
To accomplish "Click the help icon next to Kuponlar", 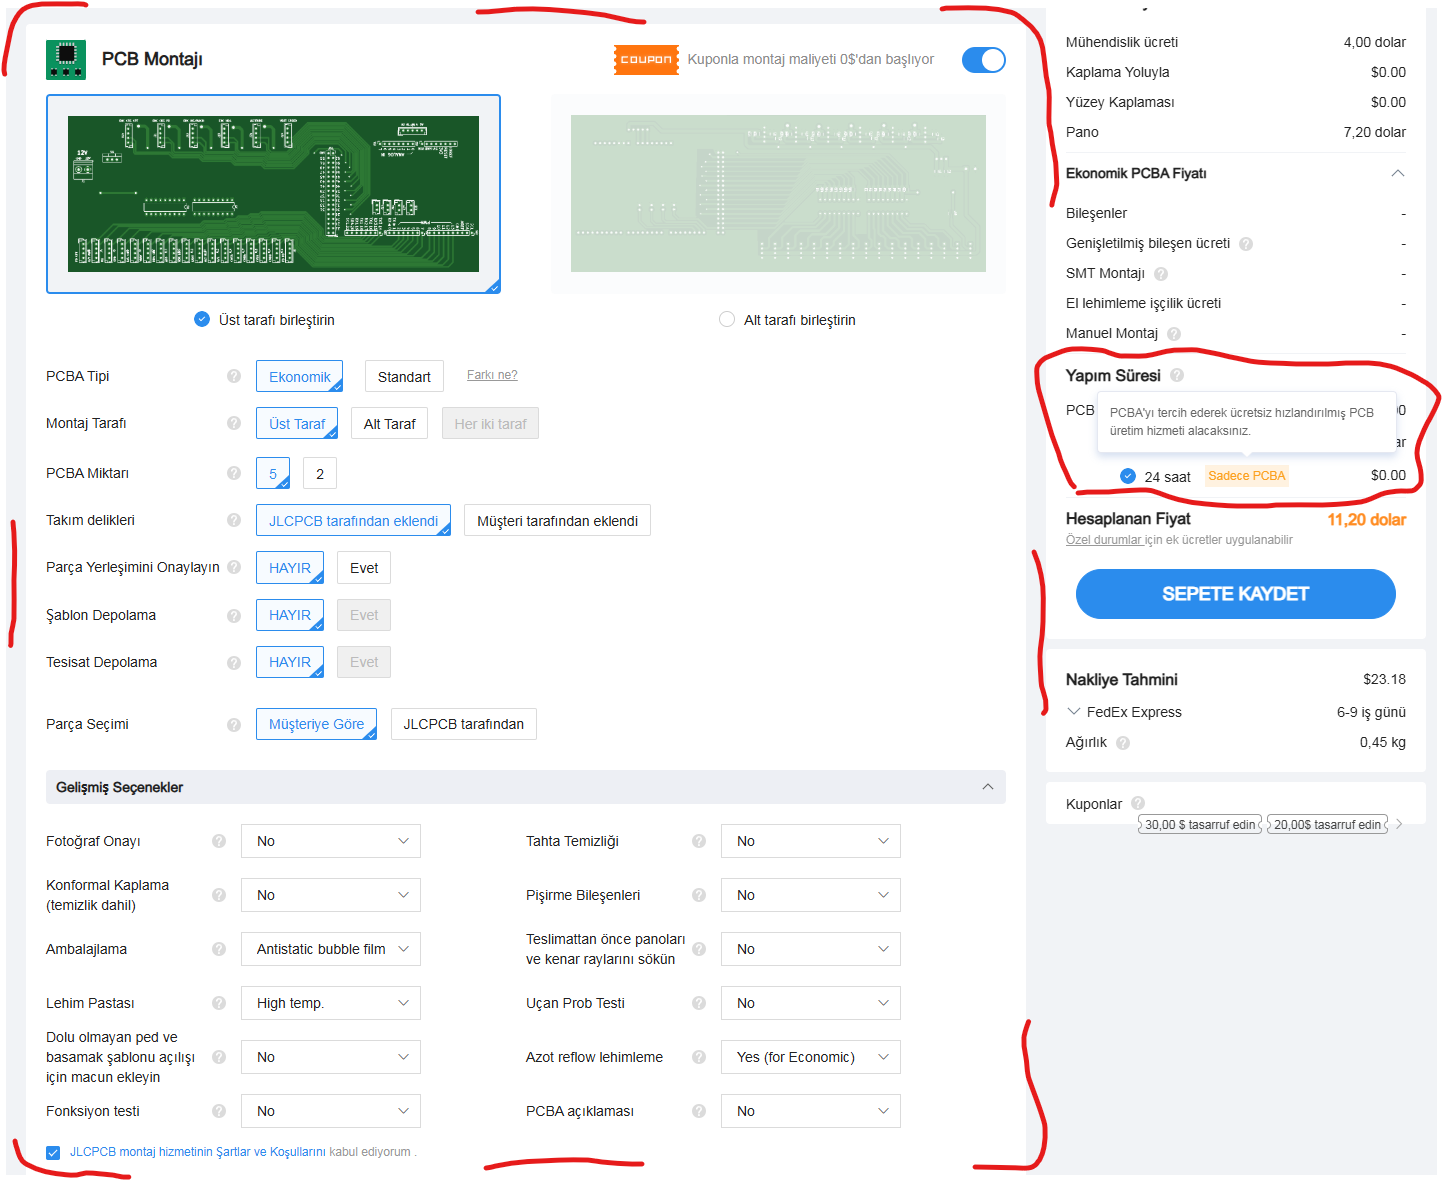I will click(x=1138, y=803).
